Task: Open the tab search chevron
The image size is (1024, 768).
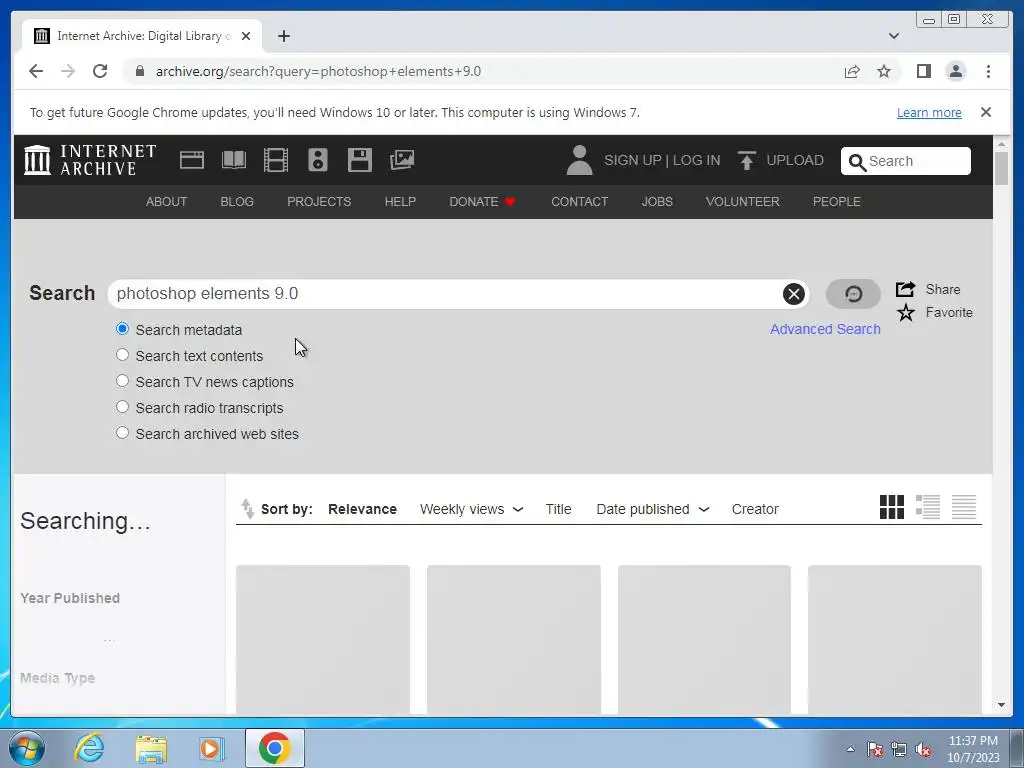Action: point(894,36)
